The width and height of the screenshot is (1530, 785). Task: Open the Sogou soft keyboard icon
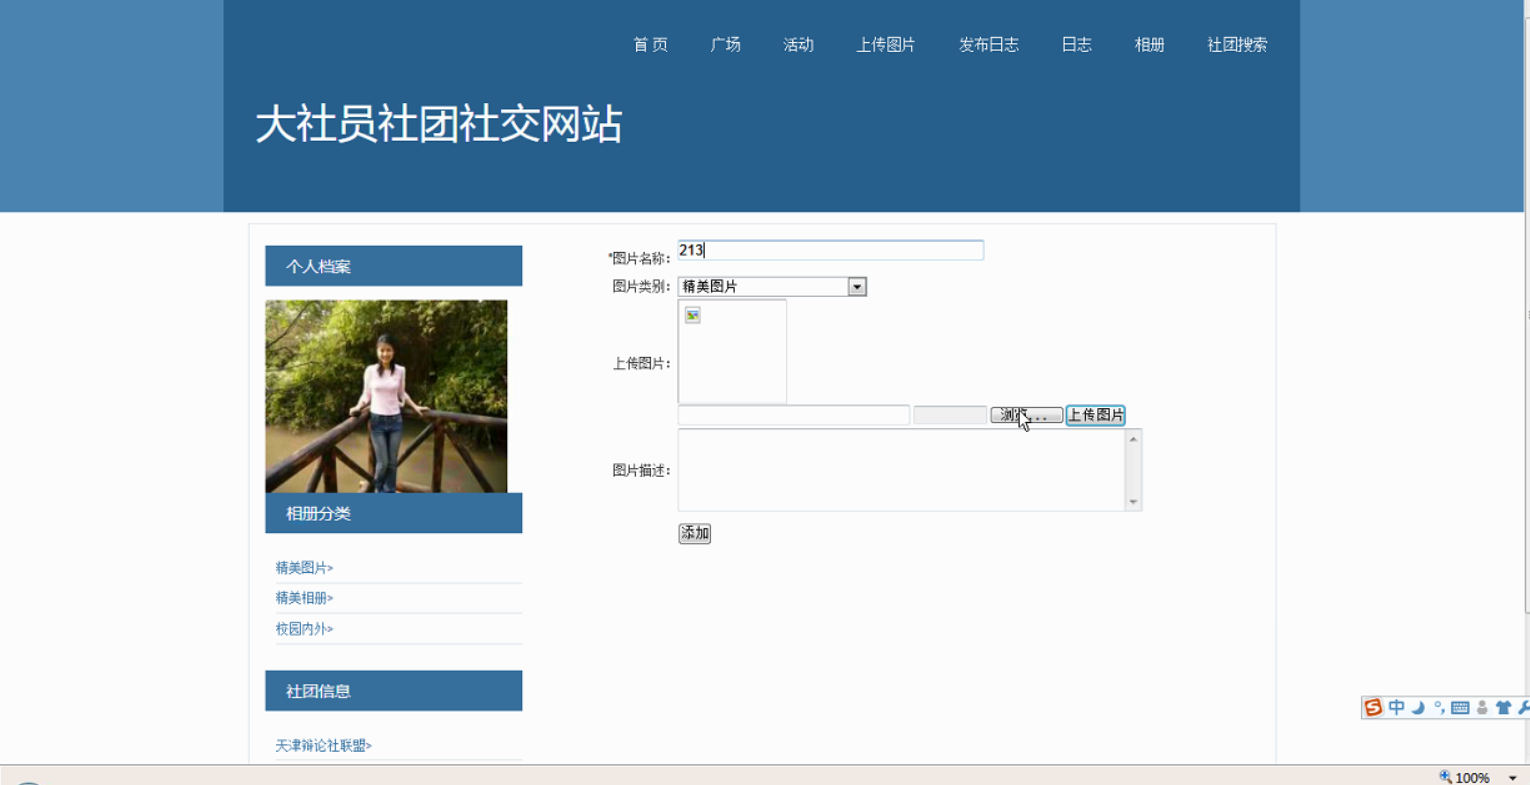click(1459, 707)
